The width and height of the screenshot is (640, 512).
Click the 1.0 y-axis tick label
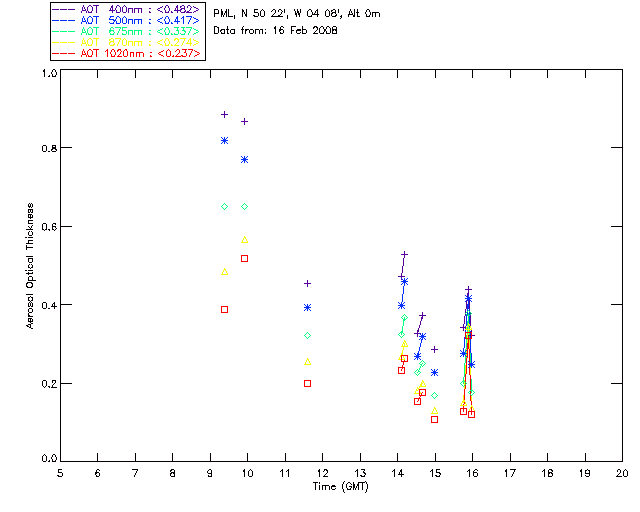point(49,73)
